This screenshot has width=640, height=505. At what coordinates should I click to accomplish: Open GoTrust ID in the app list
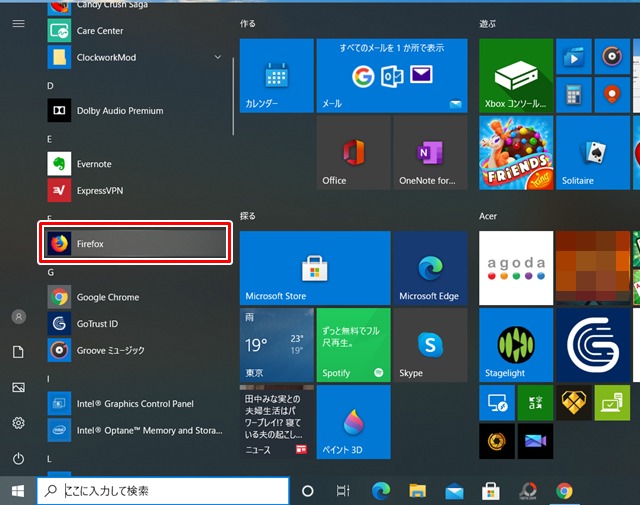(x=136, y=324)
